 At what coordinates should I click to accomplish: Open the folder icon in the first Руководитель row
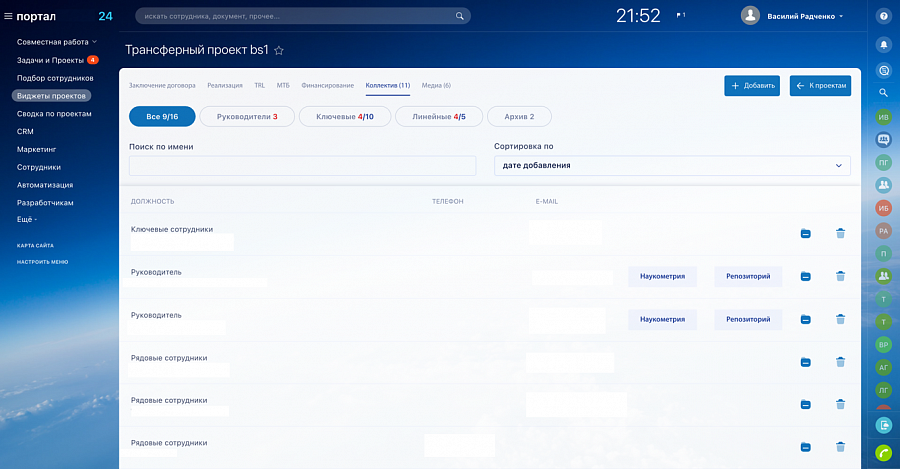tap(805, 276)
